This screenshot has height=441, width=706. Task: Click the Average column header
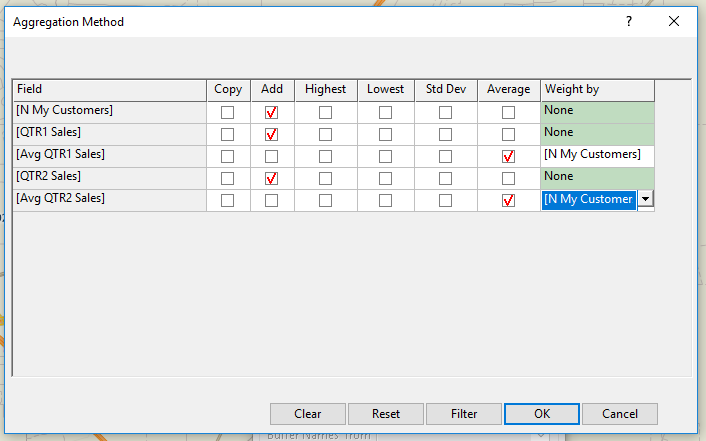pos(508,90)
